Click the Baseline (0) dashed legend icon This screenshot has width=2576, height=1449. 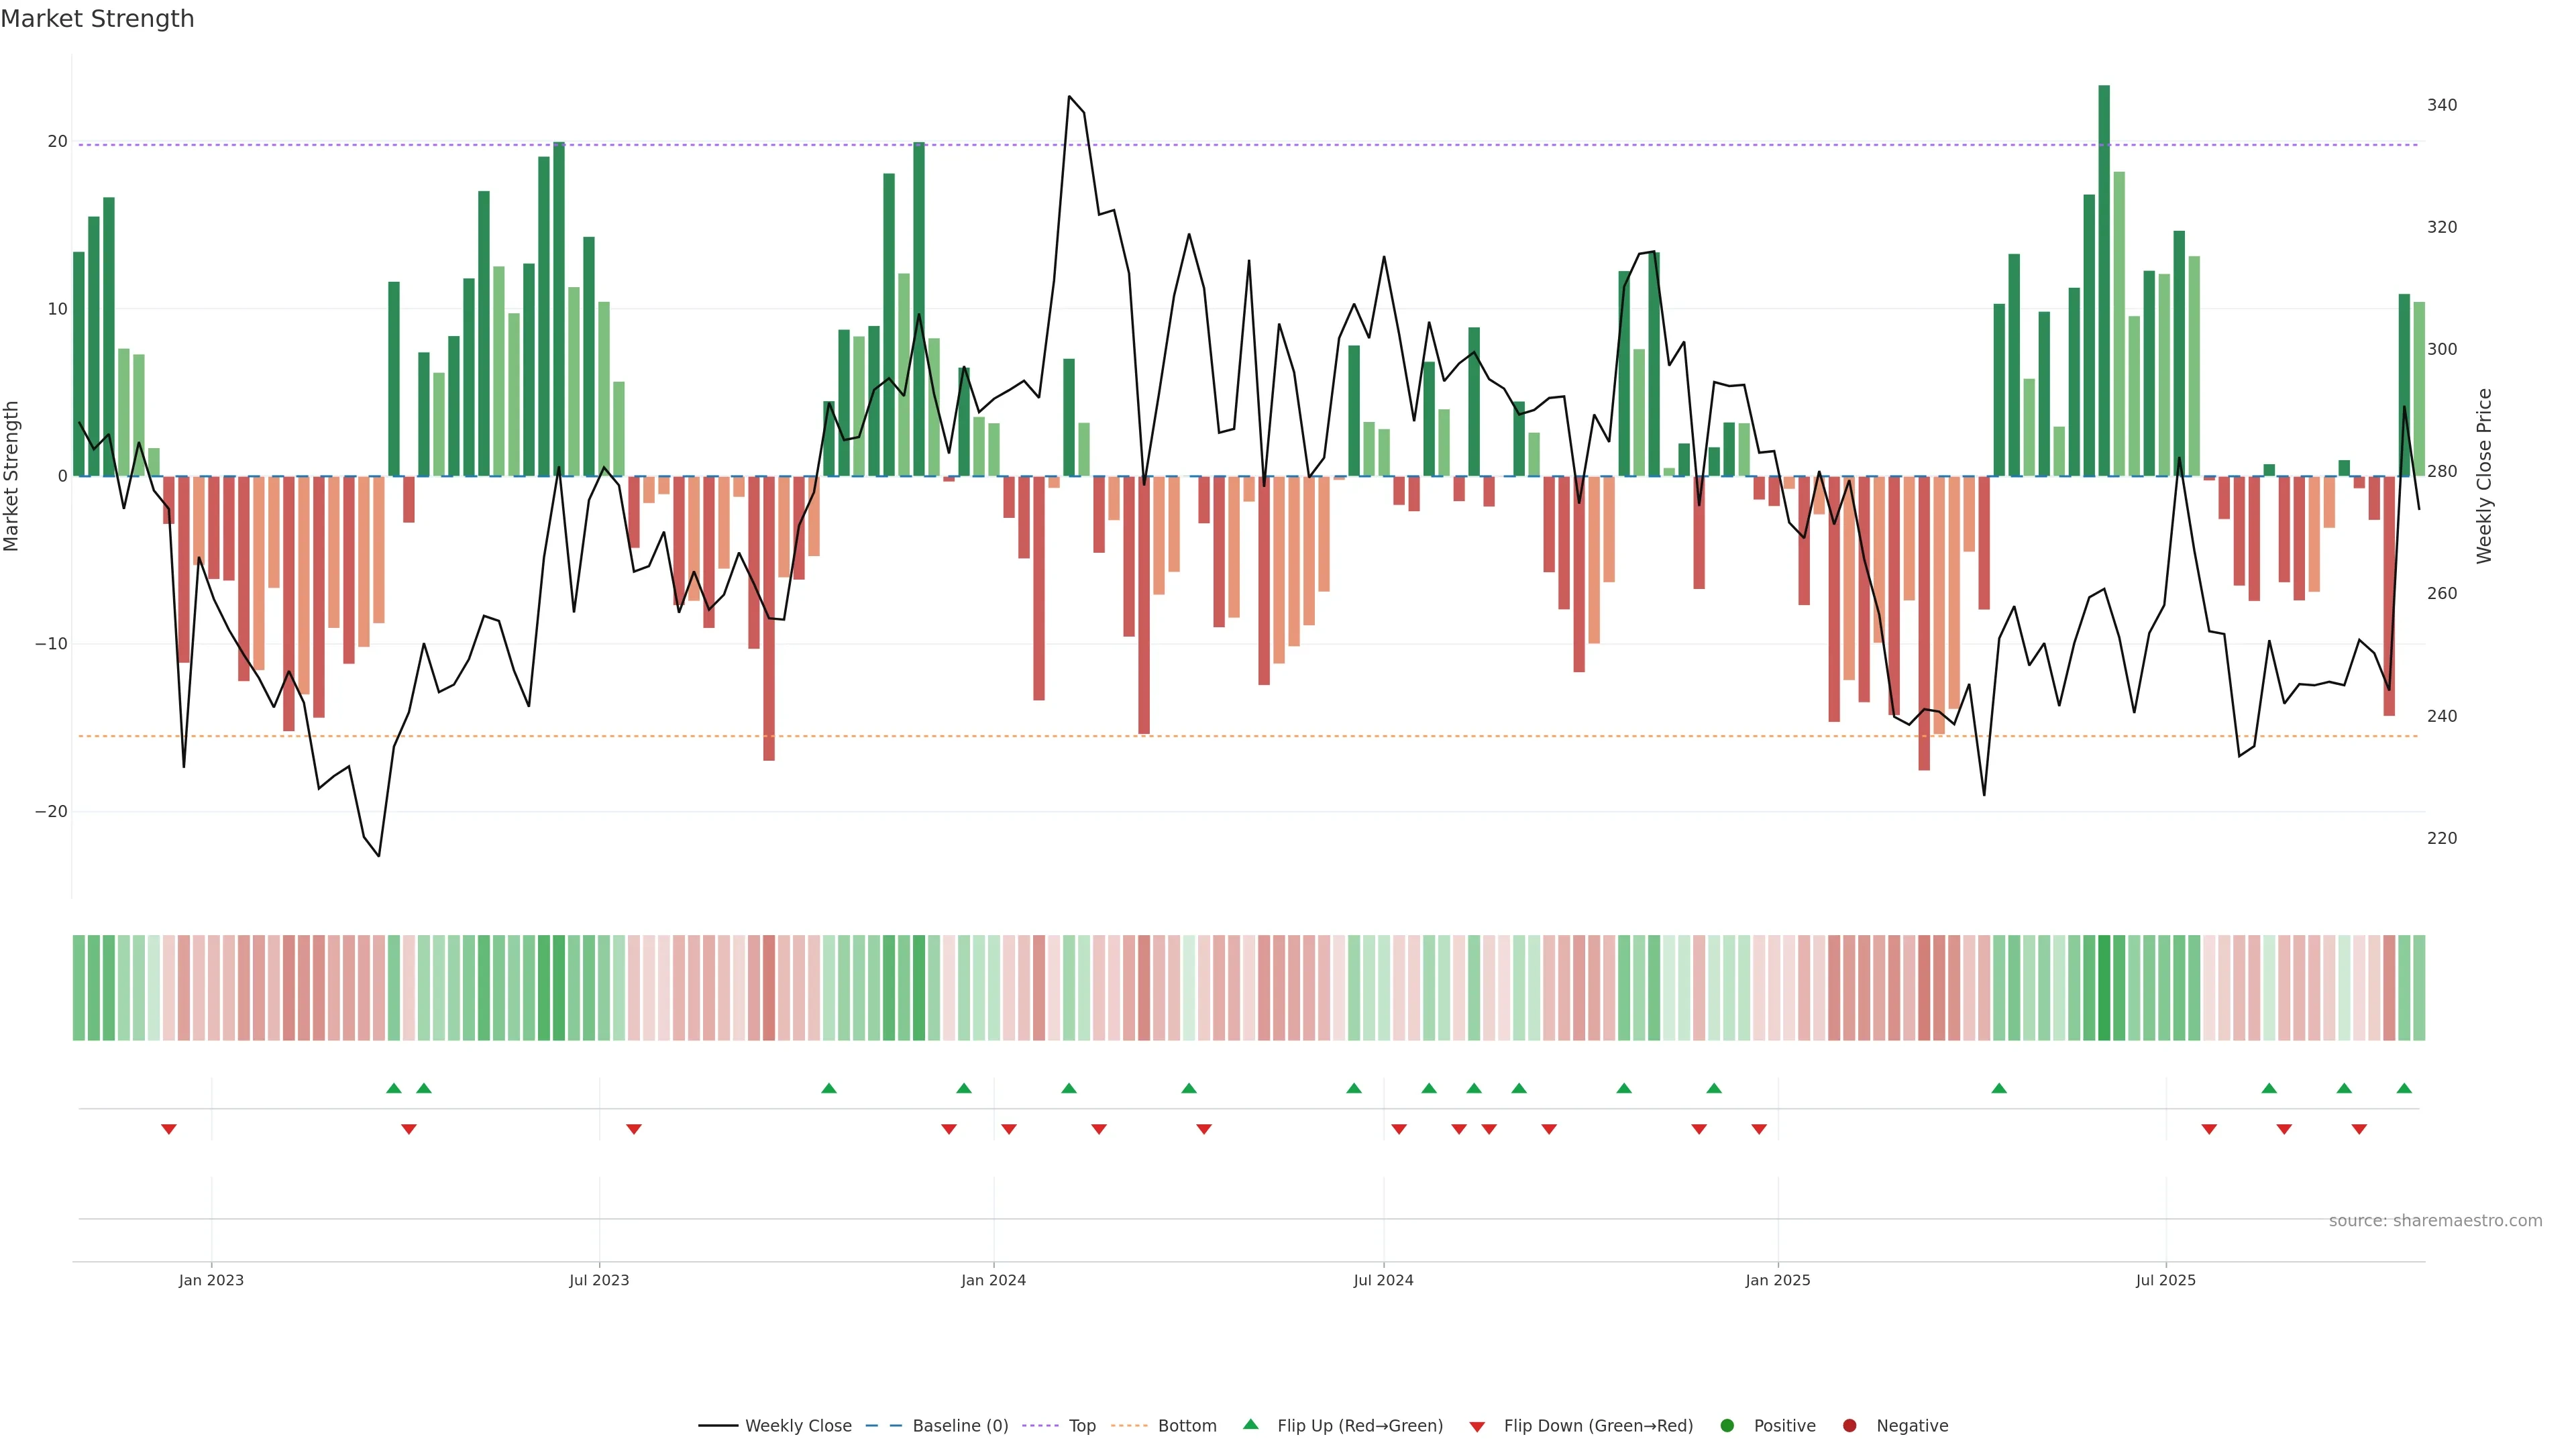pos(883,1426)
